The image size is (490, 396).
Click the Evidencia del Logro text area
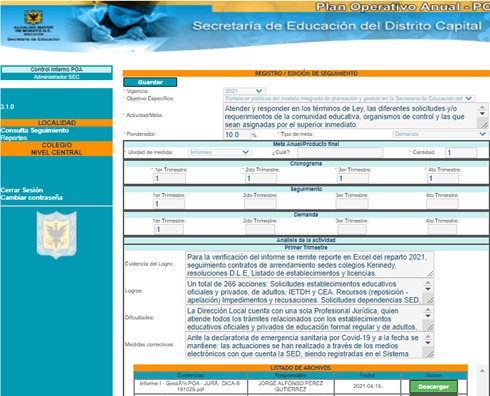click(309, 265)
